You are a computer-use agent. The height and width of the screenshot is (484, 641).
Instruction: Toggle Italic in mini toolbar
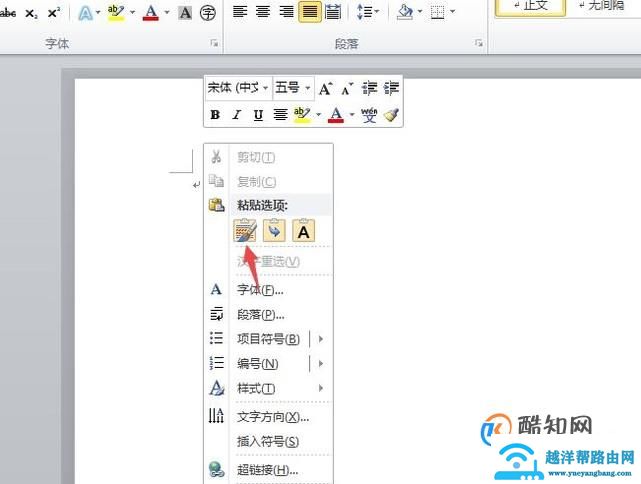236,115
